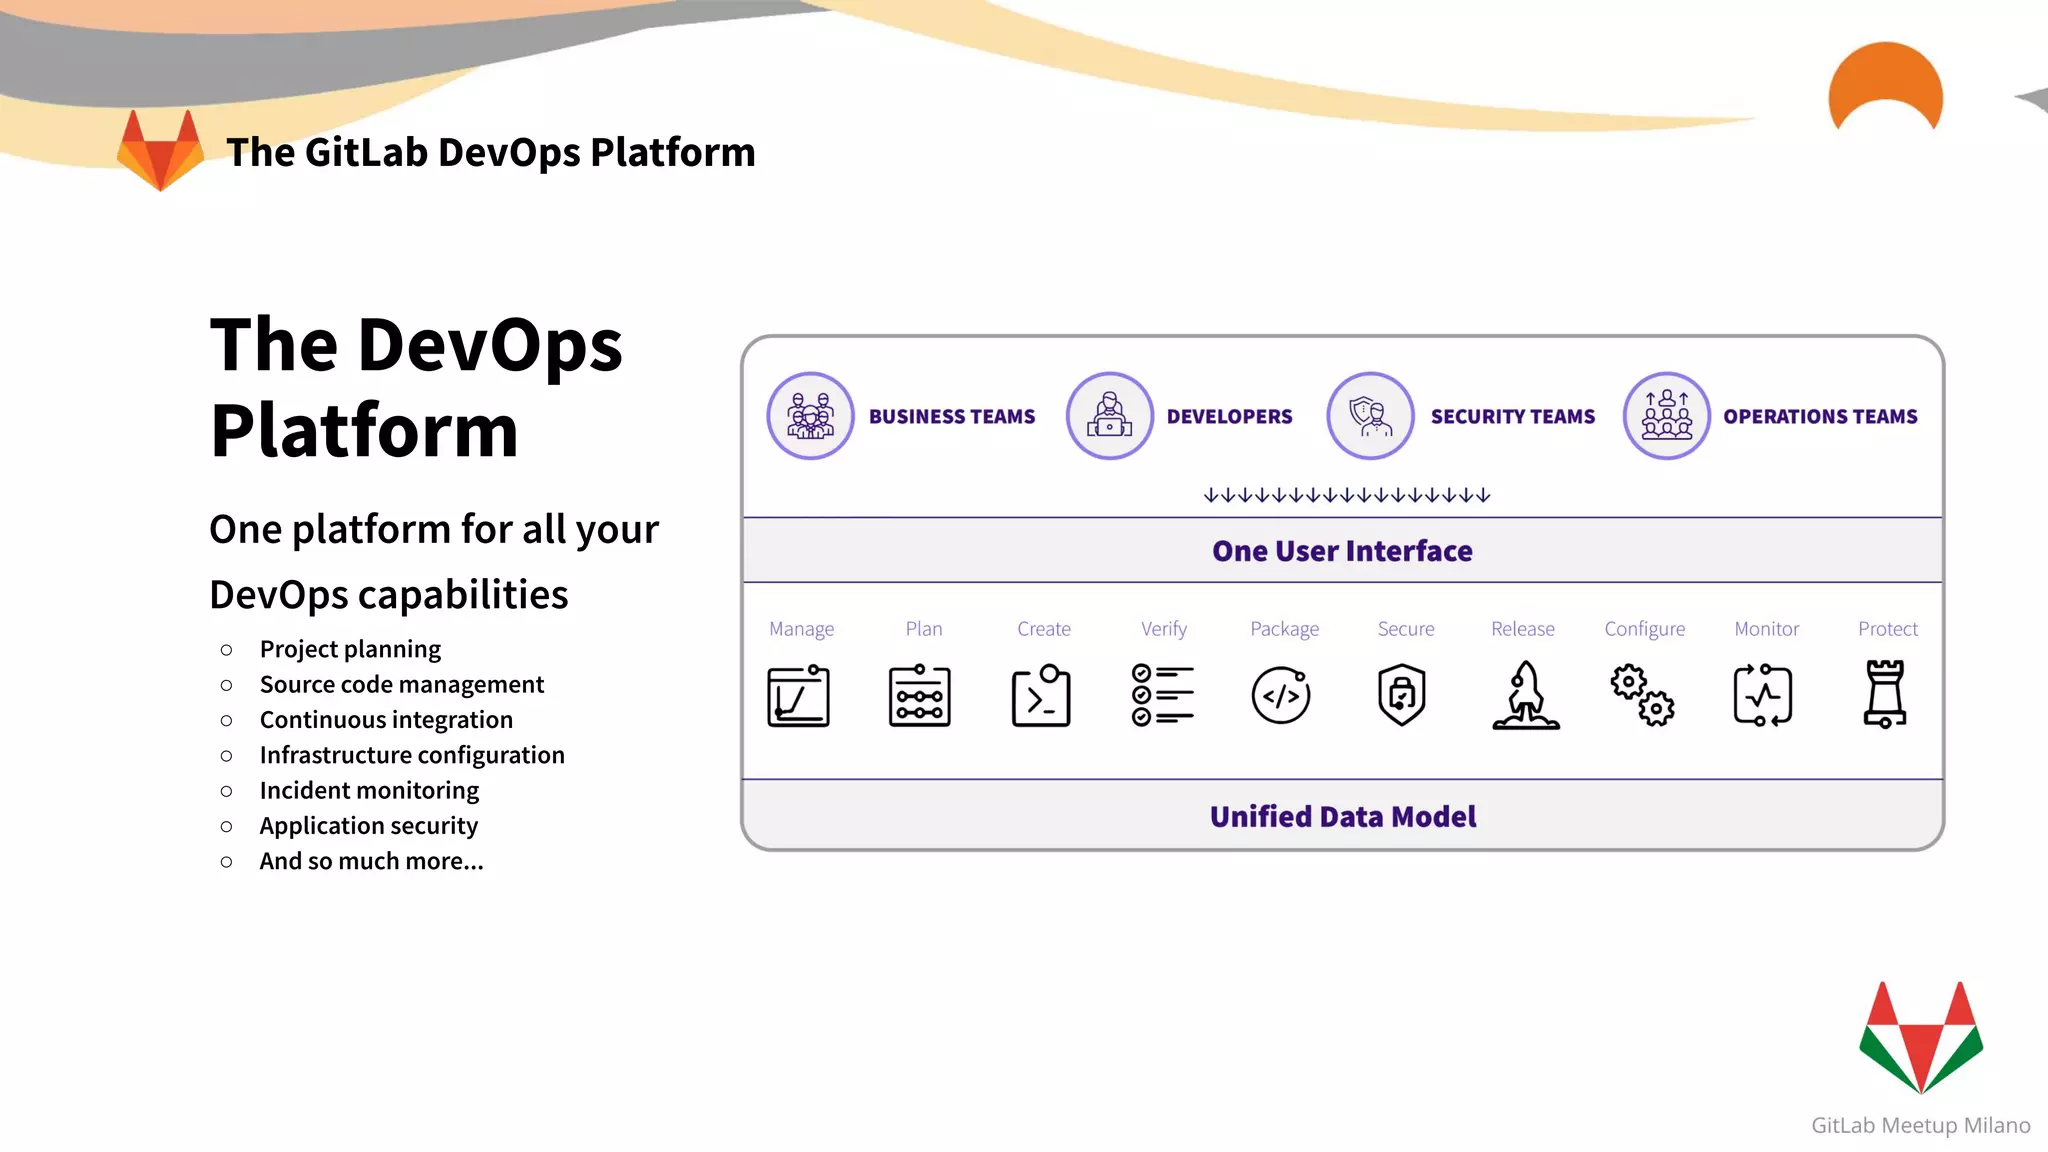
Task: Click the large 'The DevOps Platform' heading
Action: click(x=416, y=387)
